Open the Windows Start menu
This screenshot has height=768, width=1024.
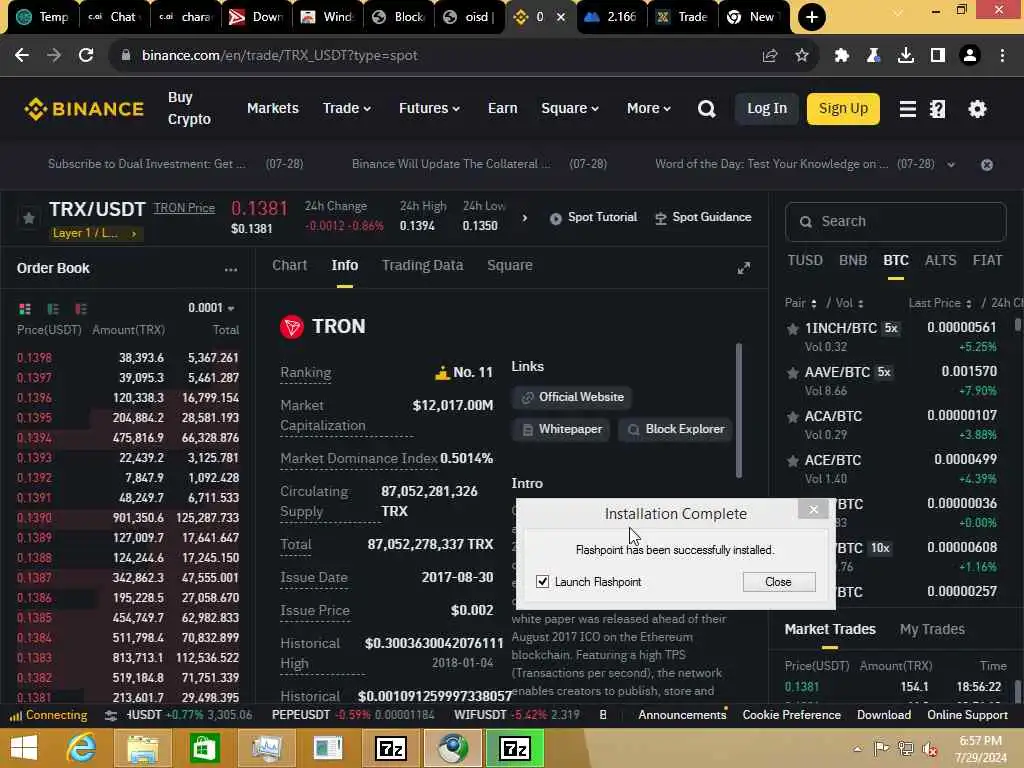(24, 748)
